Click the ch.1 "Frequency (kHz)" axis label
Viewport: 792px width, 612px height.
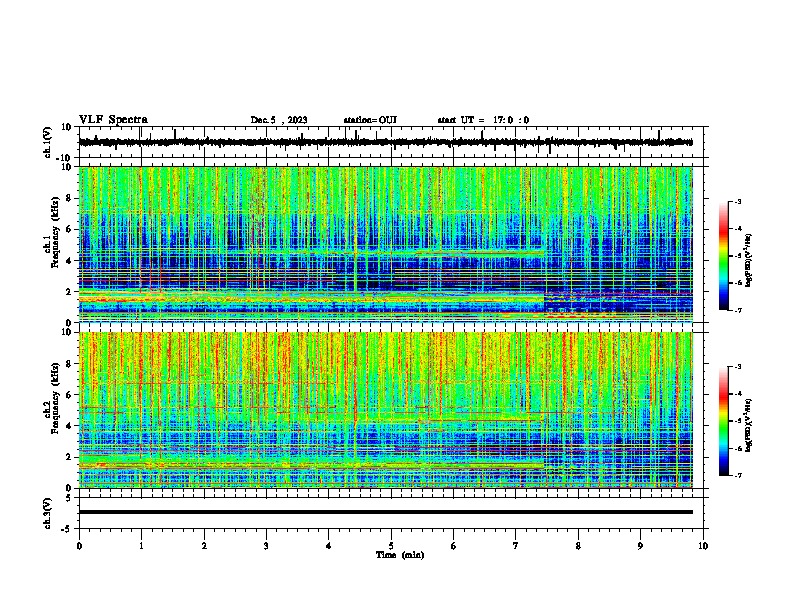click(56, 232)
